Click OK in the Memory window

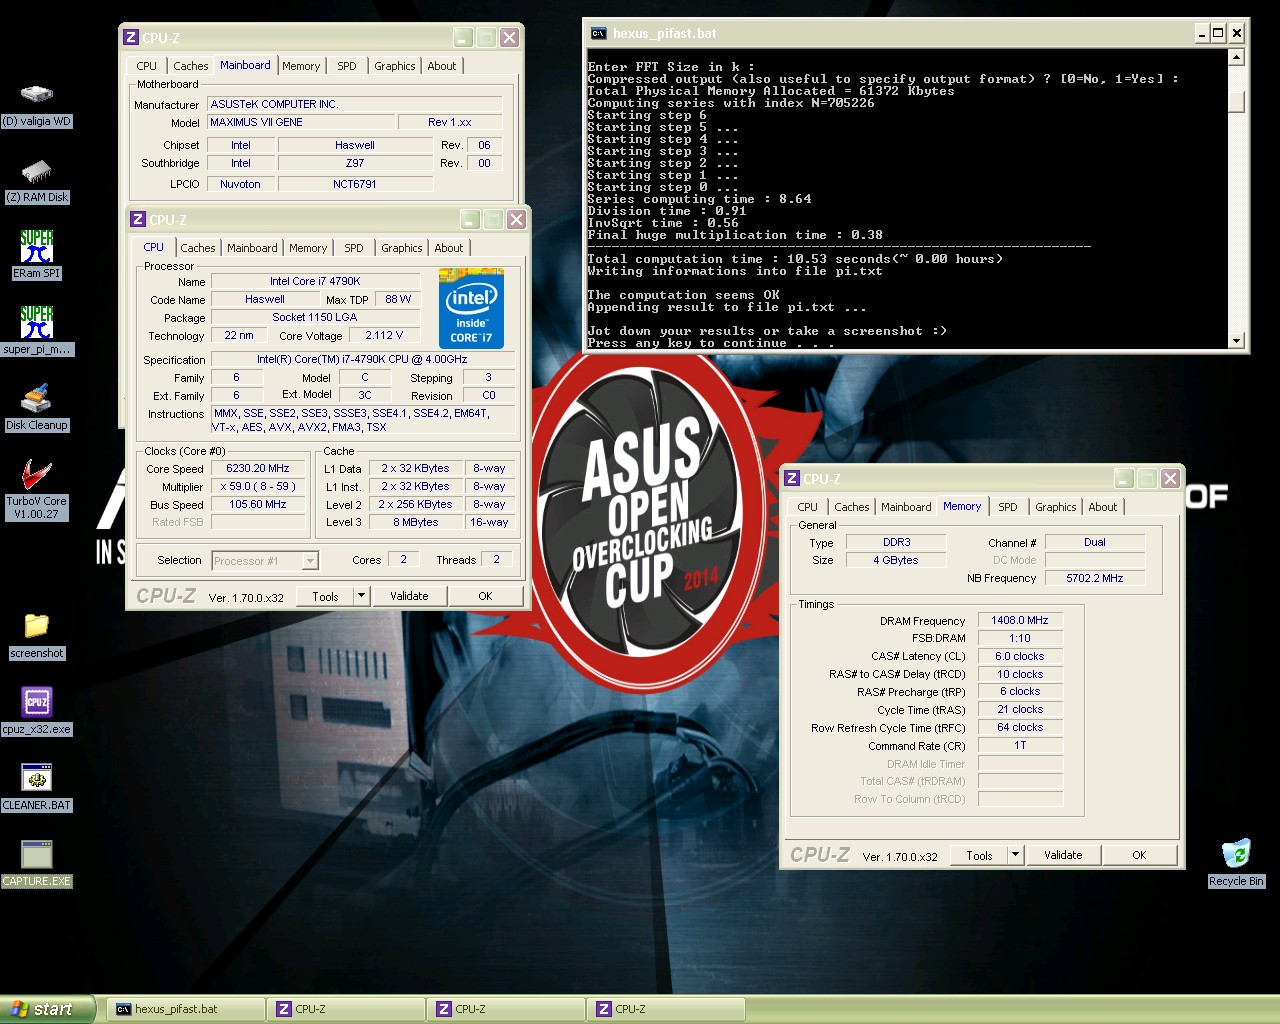click(x=1139, y=855)
